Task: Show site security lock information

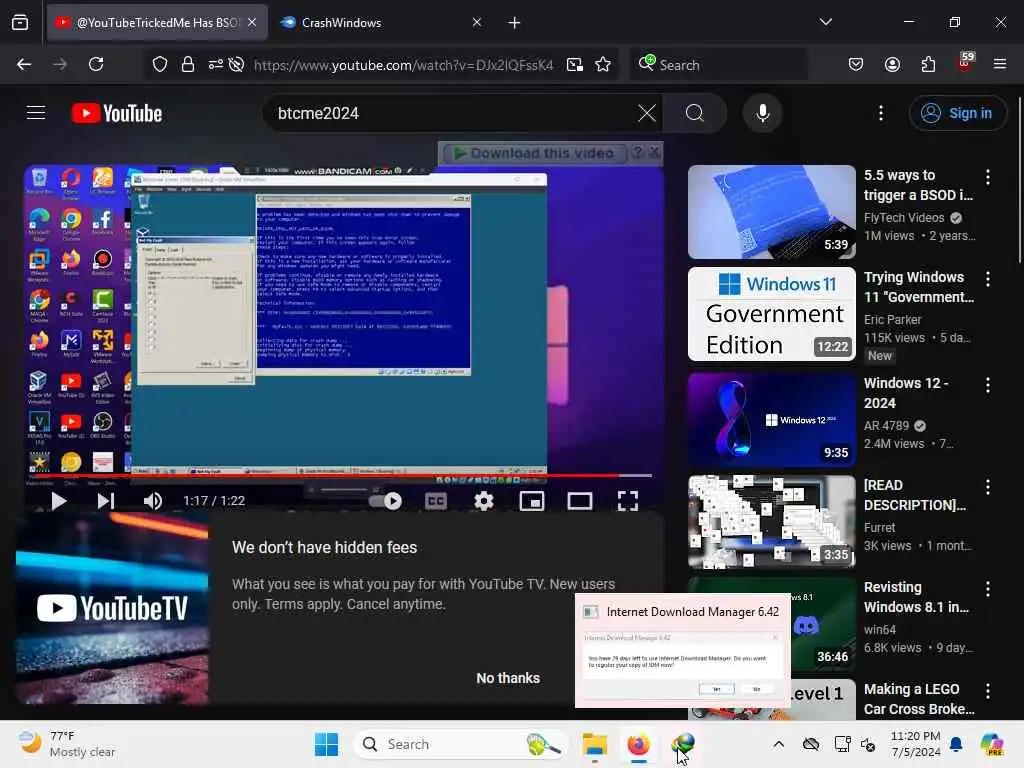Action: (187, 64)
